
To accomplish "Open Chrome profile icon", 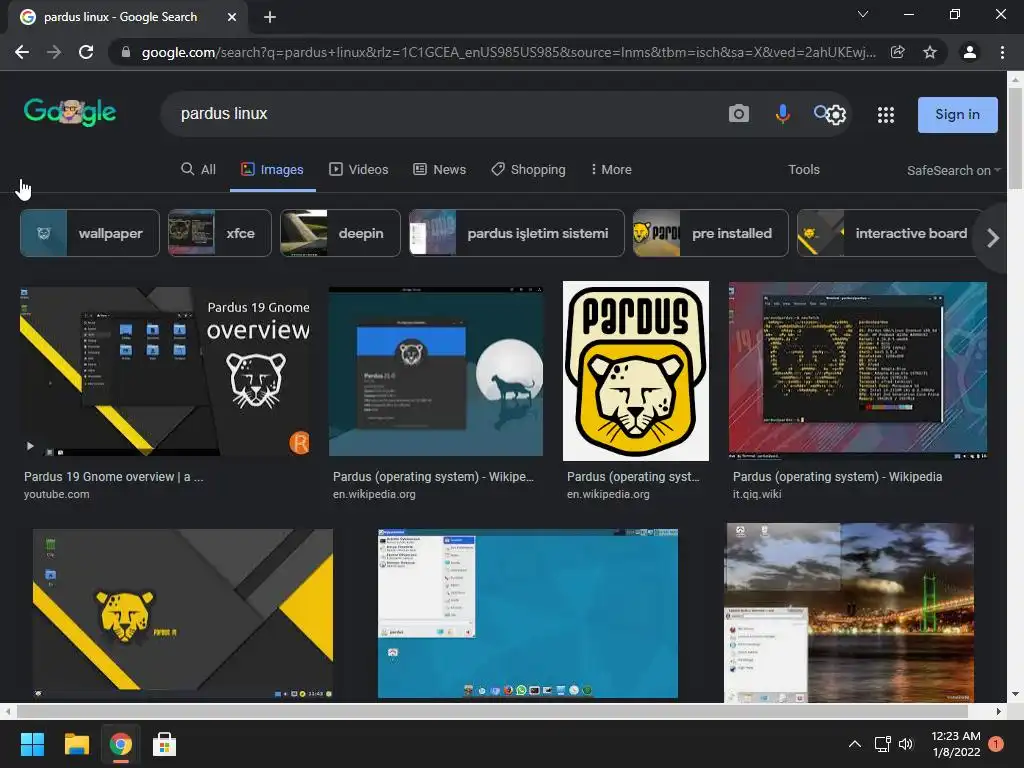I will (970, 52).
